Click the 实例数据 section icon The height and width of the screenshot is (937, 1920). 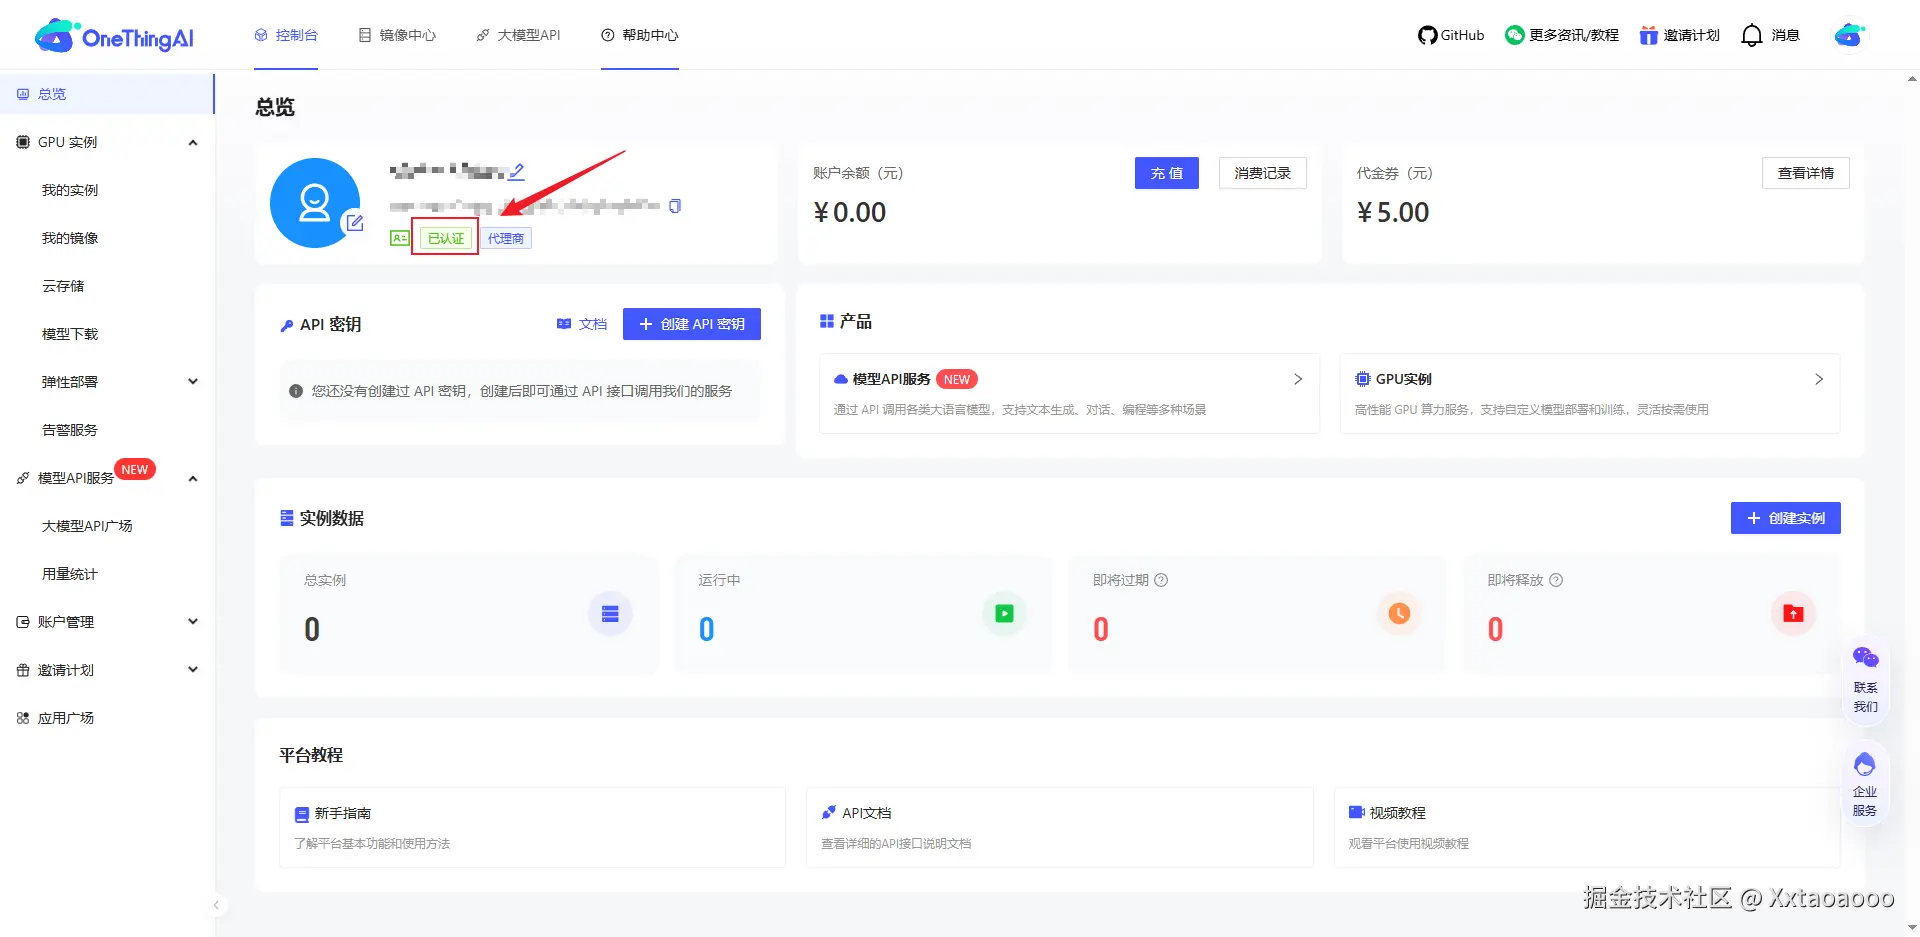[x=287, y=518]
